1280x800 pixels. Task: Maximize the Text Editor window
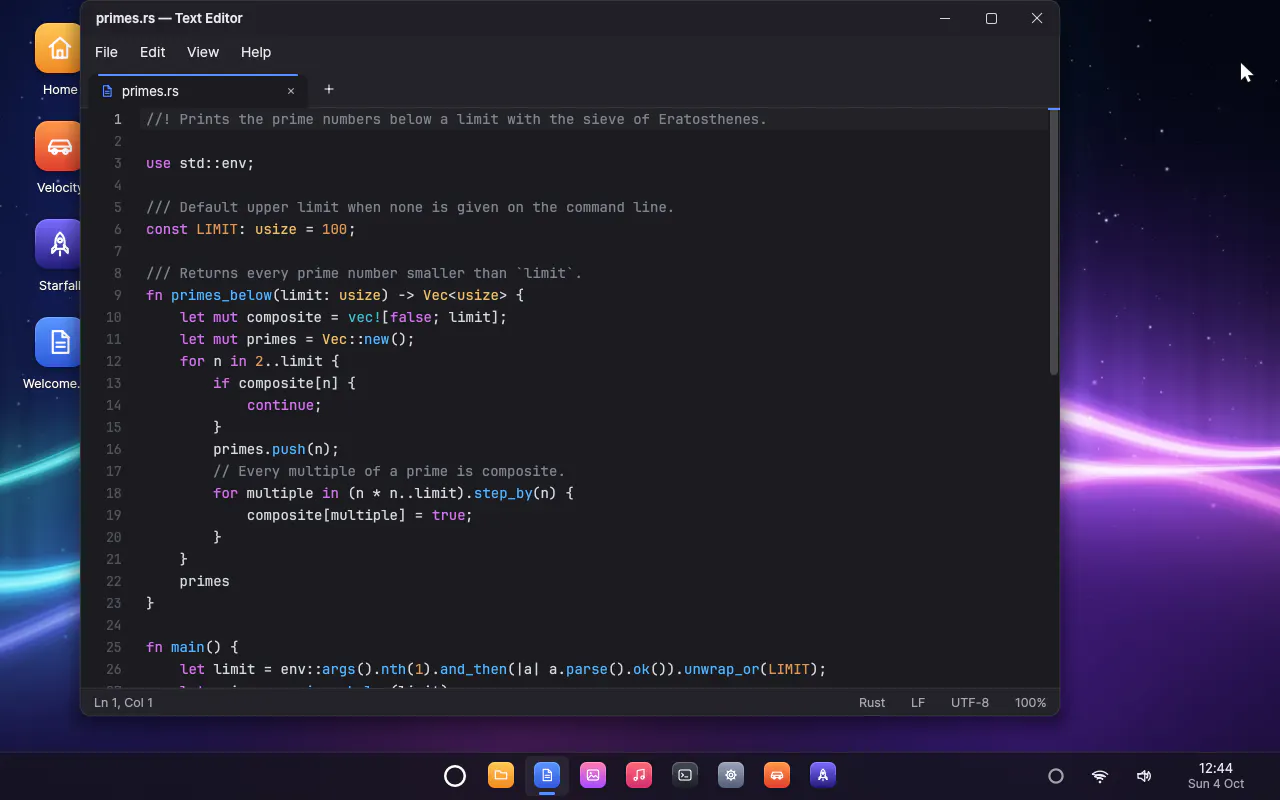[991, 18]
